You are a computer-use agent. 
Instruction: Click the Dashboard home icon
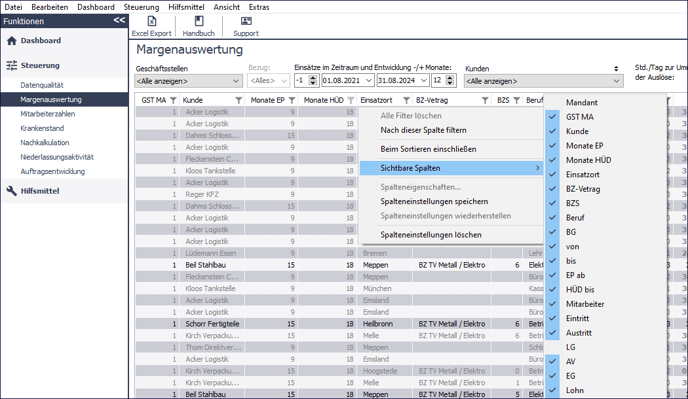point(12,41)
